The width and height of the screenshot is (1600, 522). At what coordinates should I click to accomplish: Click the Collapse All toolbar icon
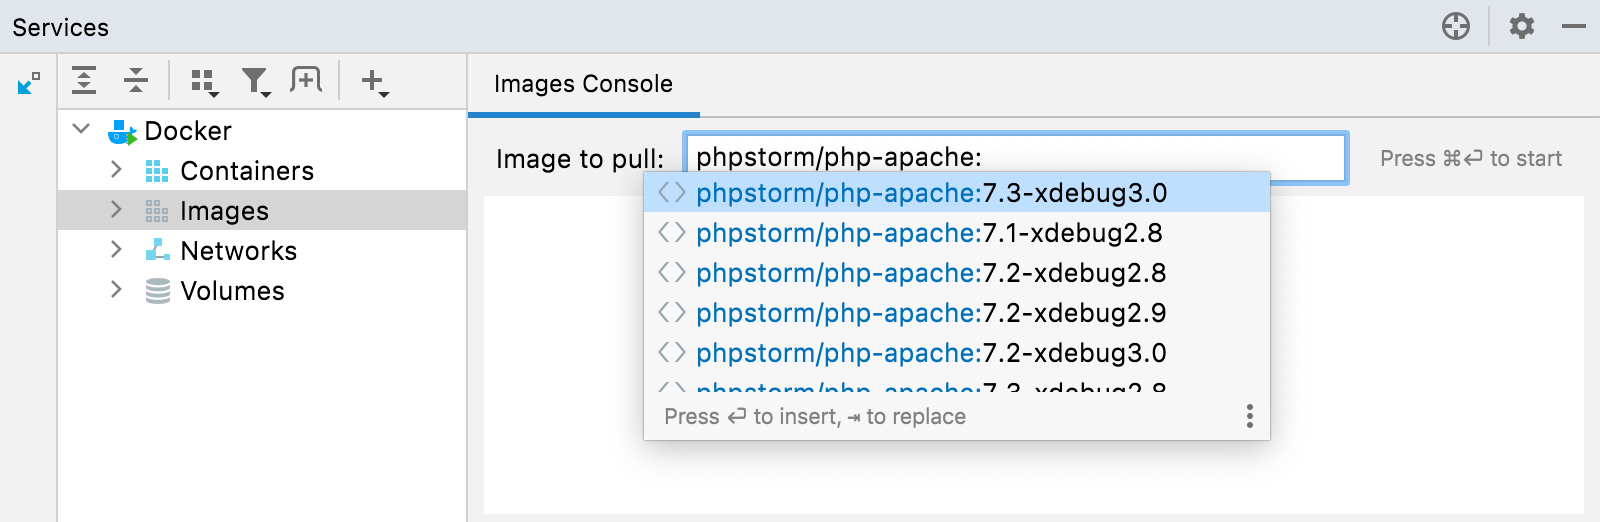click(136, 80)
